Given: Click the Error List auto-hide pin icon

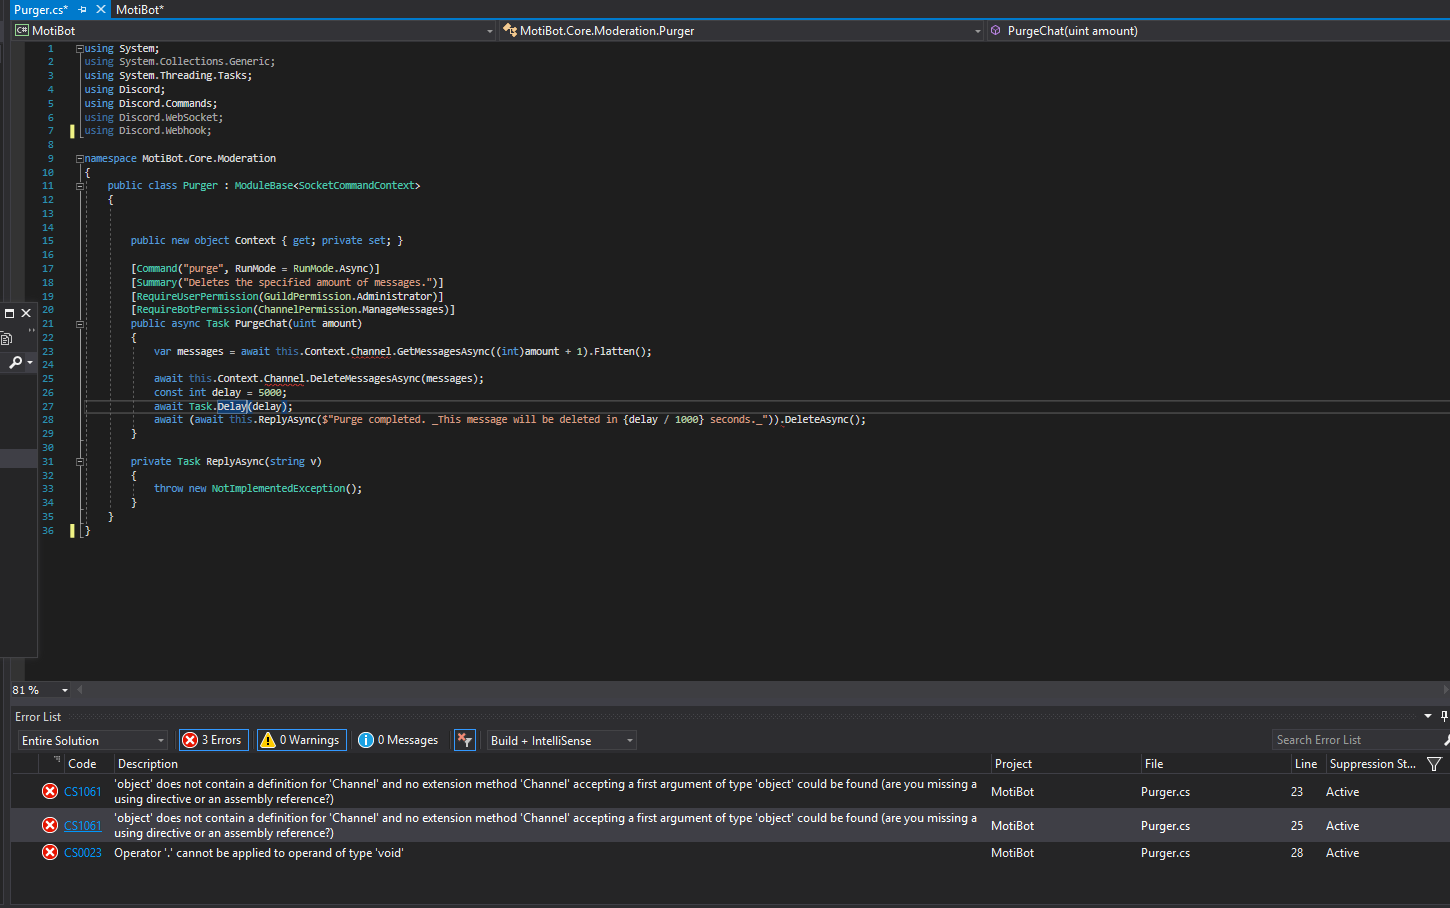Looking at the screenshot, I should (1443, 716).
